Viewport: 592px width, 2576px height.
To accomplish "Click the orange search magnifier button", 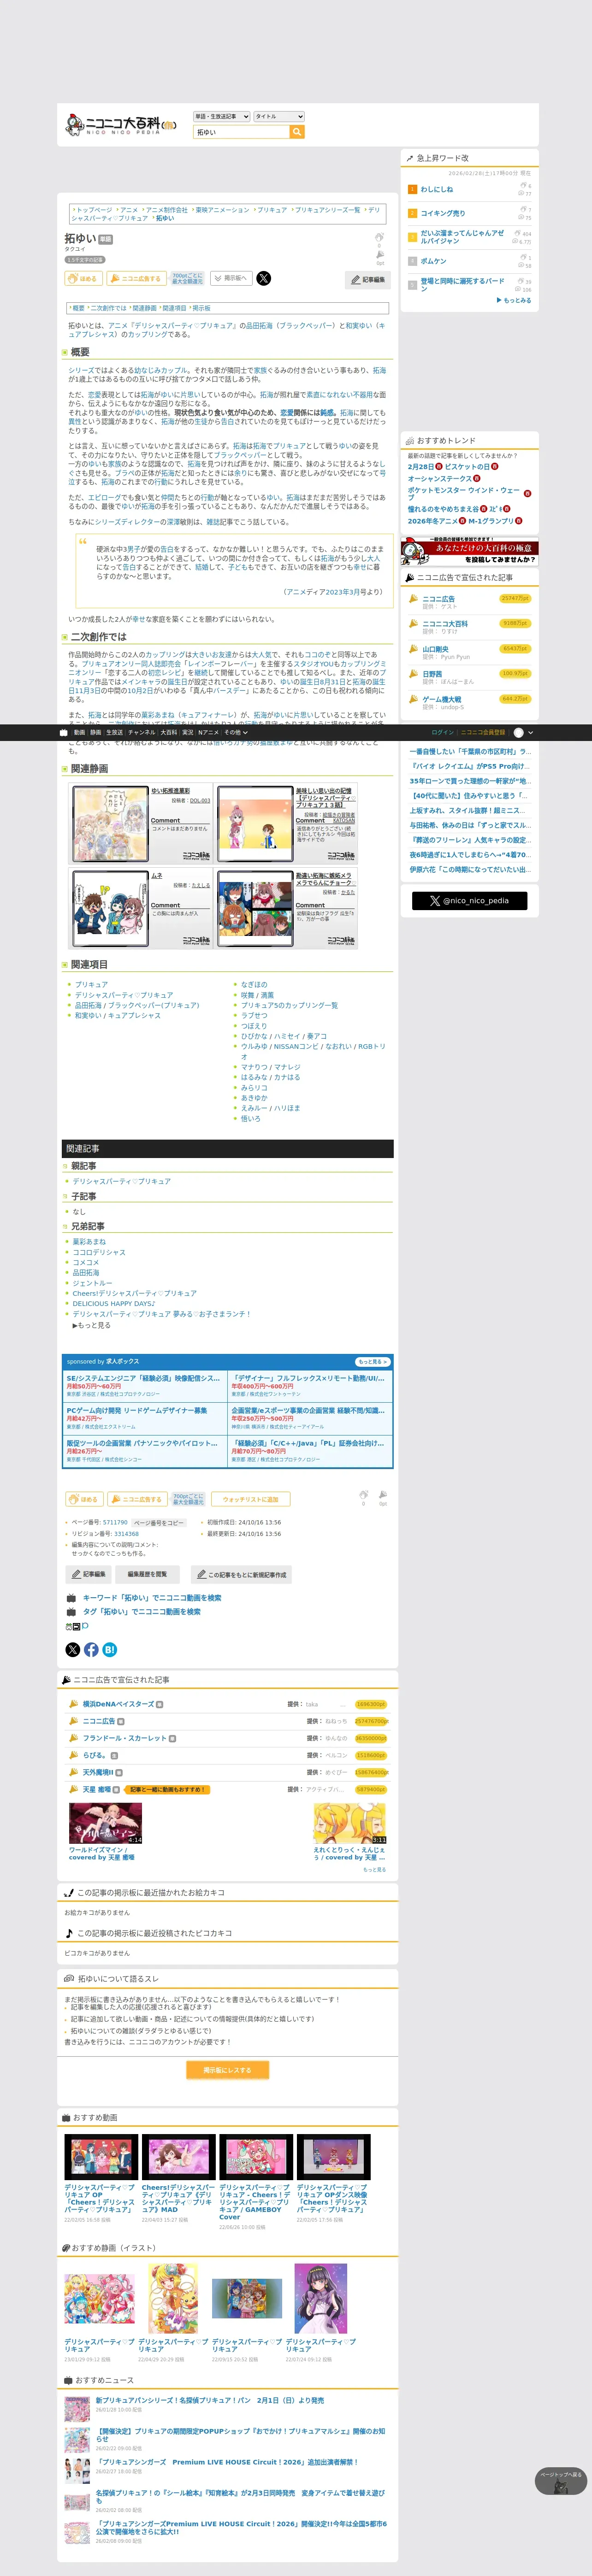I will click(297, 132).
